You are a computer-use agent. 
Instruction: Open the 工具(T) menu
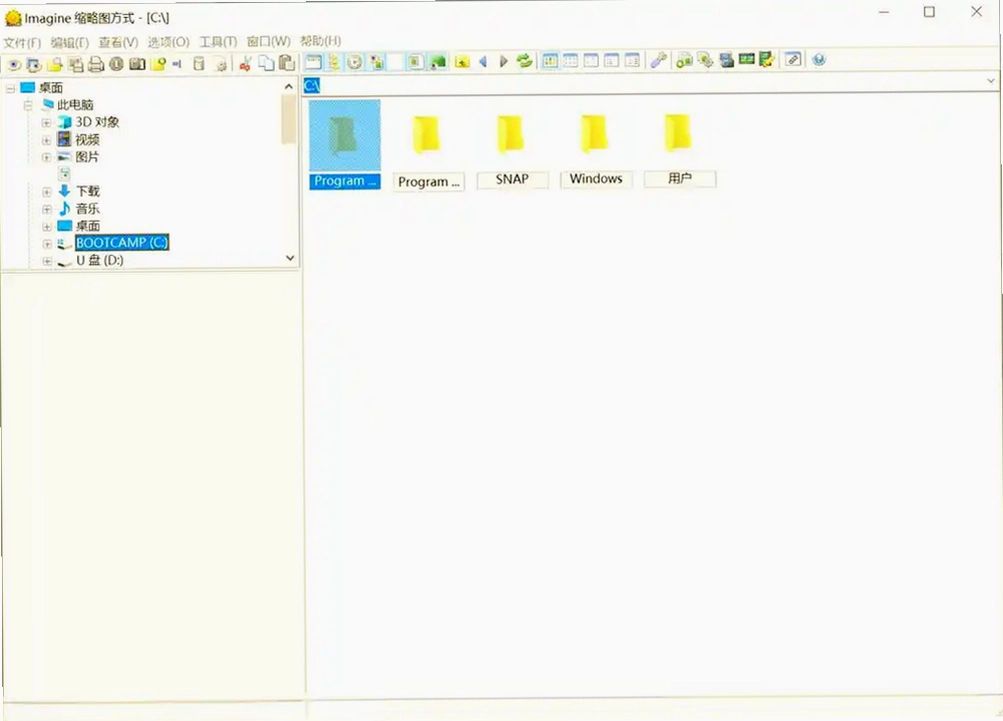(218, 42)
